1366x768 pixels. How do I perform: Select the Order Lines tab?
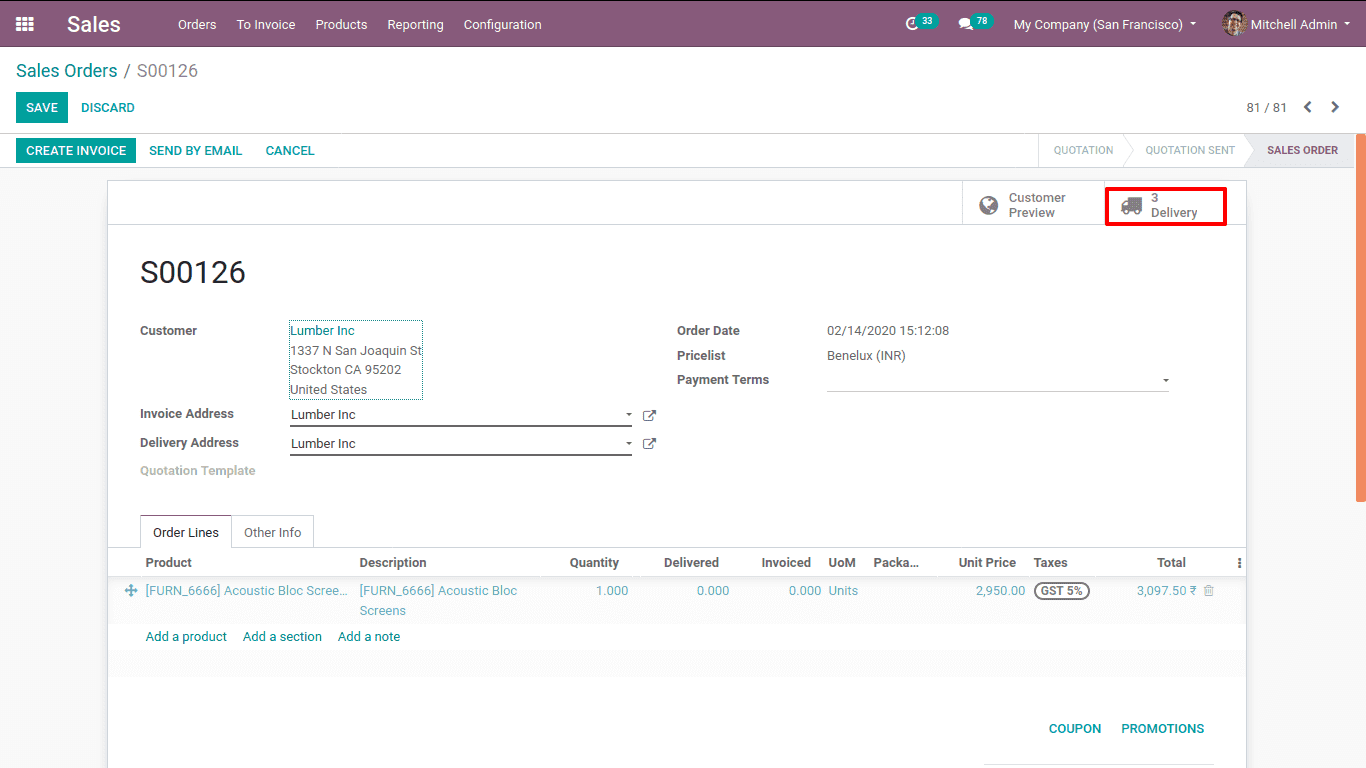(x=186, y=533)
